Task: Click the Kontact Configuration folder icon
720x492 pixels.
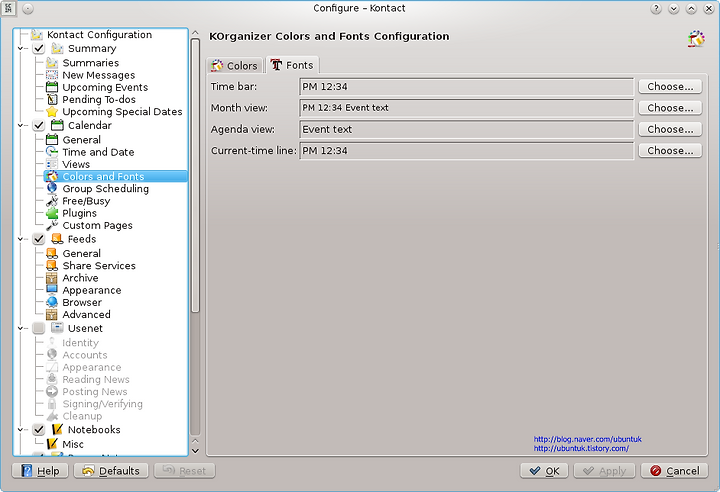Action: click(x=37, y=35)
